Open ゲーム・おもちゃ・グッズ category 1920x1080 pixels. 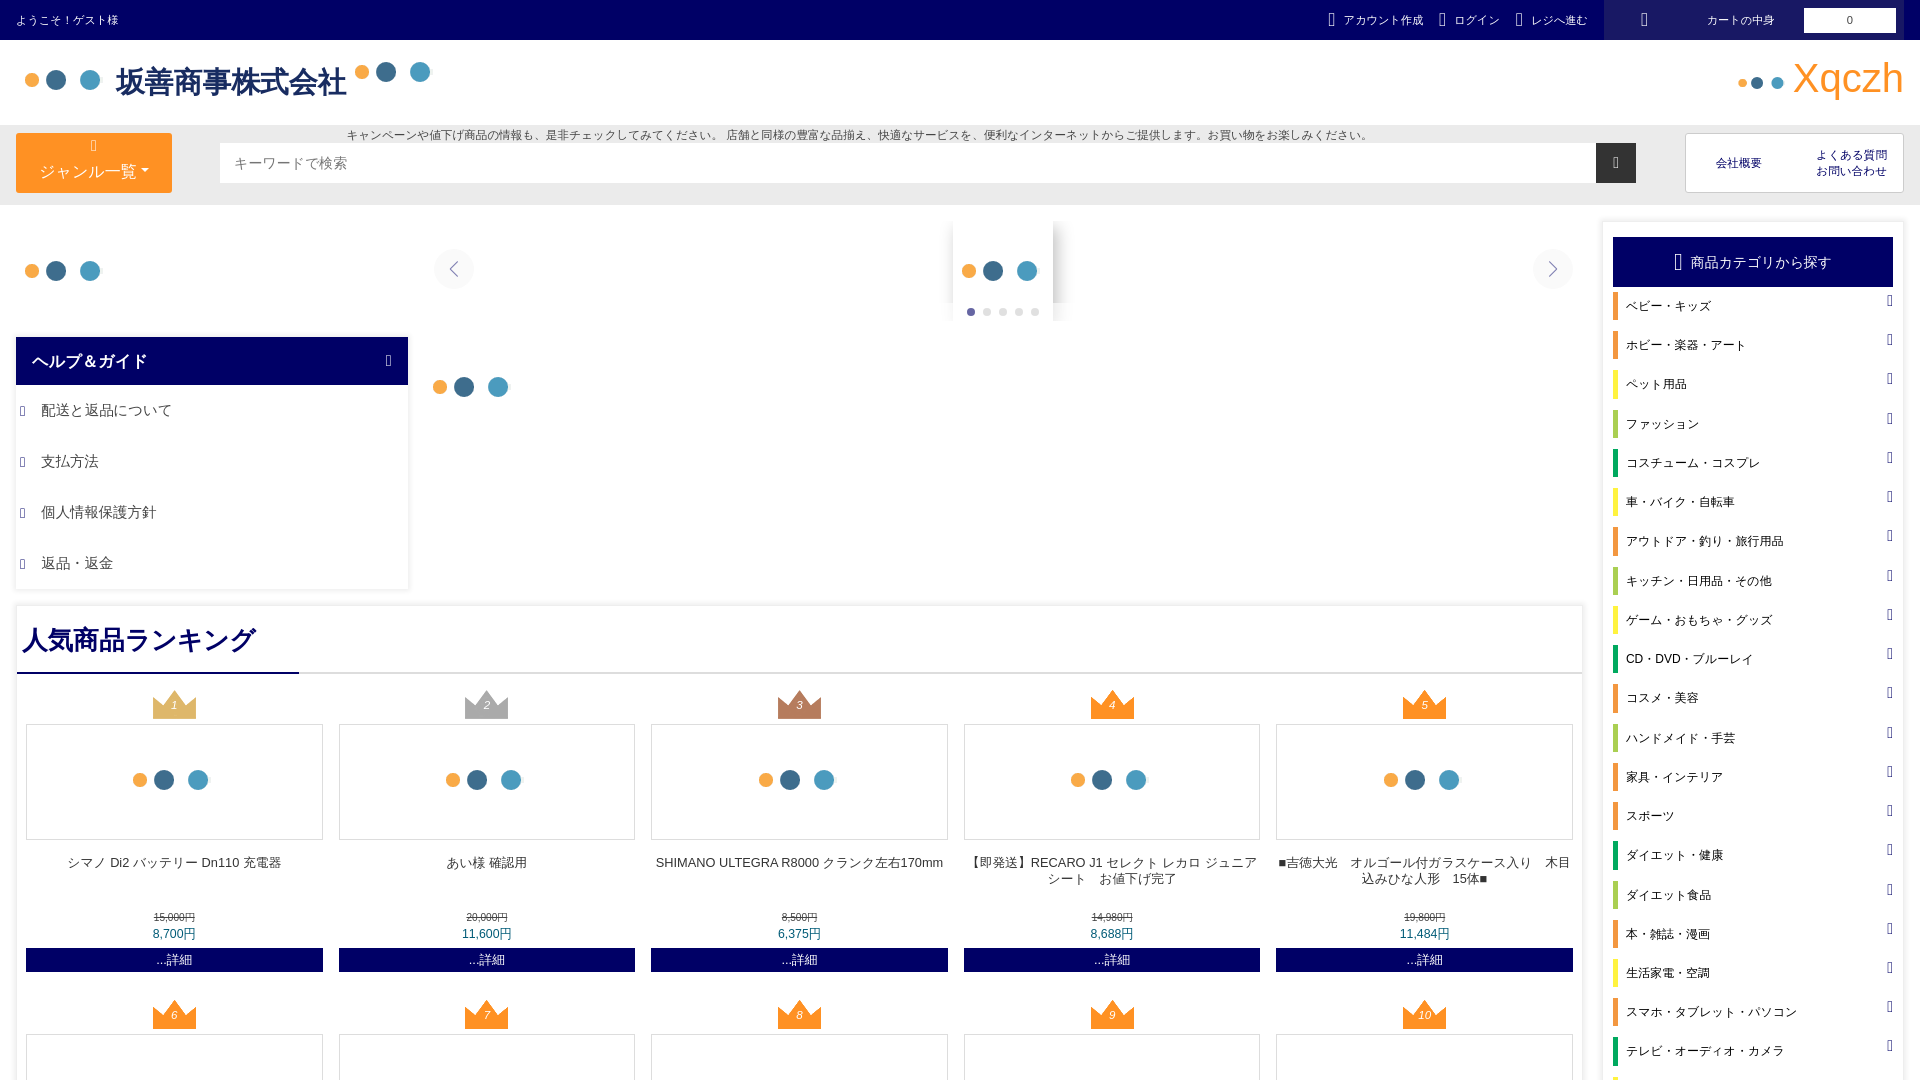click(1698, 620)
